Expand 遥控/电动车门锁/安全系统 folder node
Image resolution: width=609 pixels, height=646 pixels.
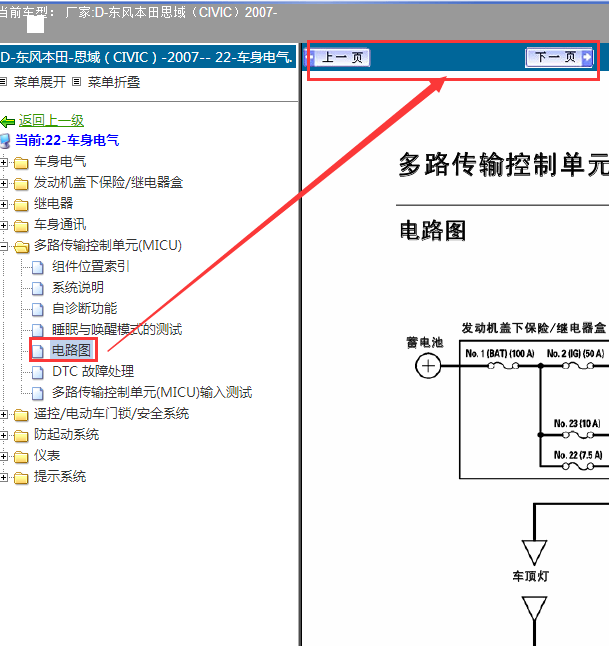(4, 414)
